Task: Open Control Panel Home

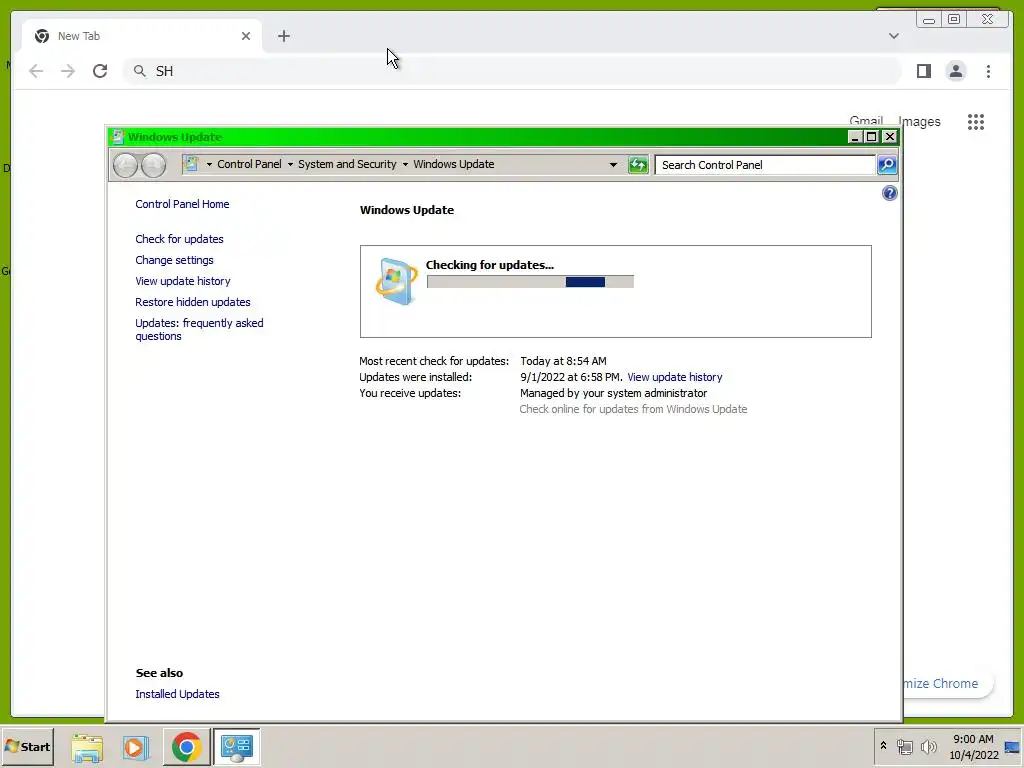Action: tap(182, 204)
